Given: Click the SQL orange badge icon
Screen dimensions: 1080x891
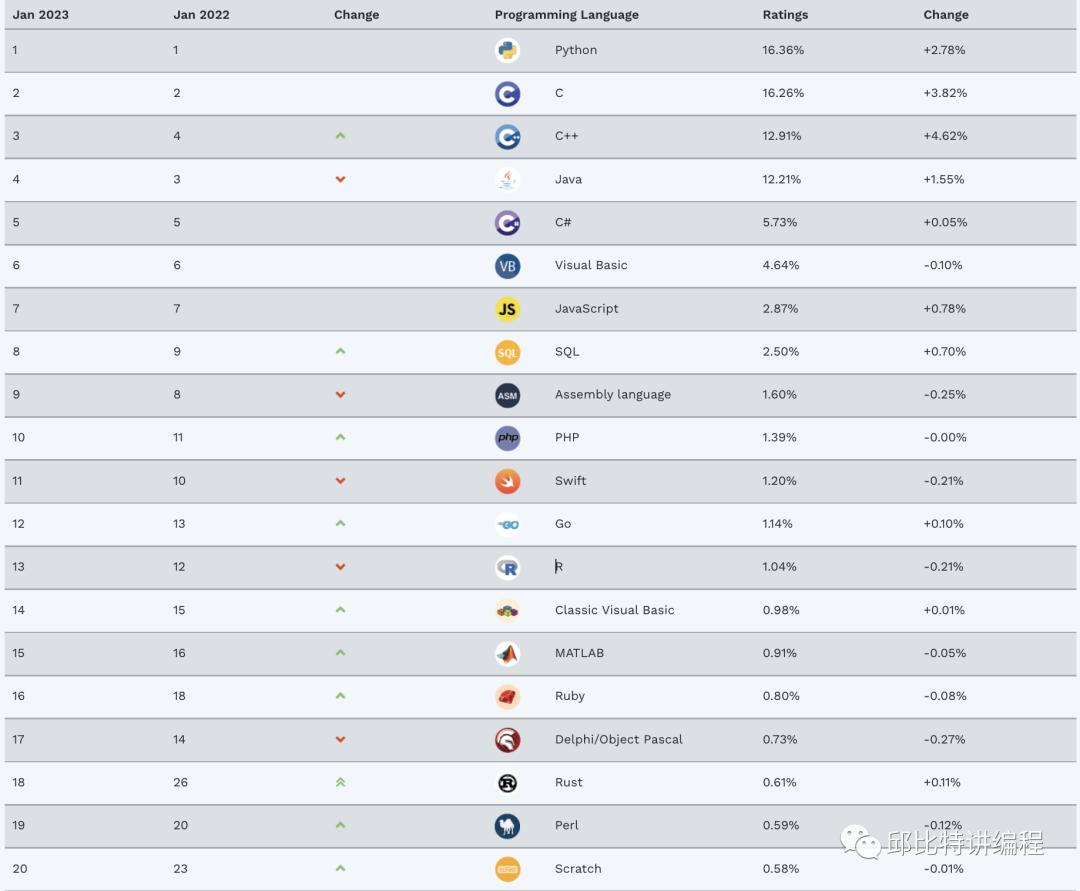Looking at the screenshot, I should pyautogui.click(x=507, y=352).
